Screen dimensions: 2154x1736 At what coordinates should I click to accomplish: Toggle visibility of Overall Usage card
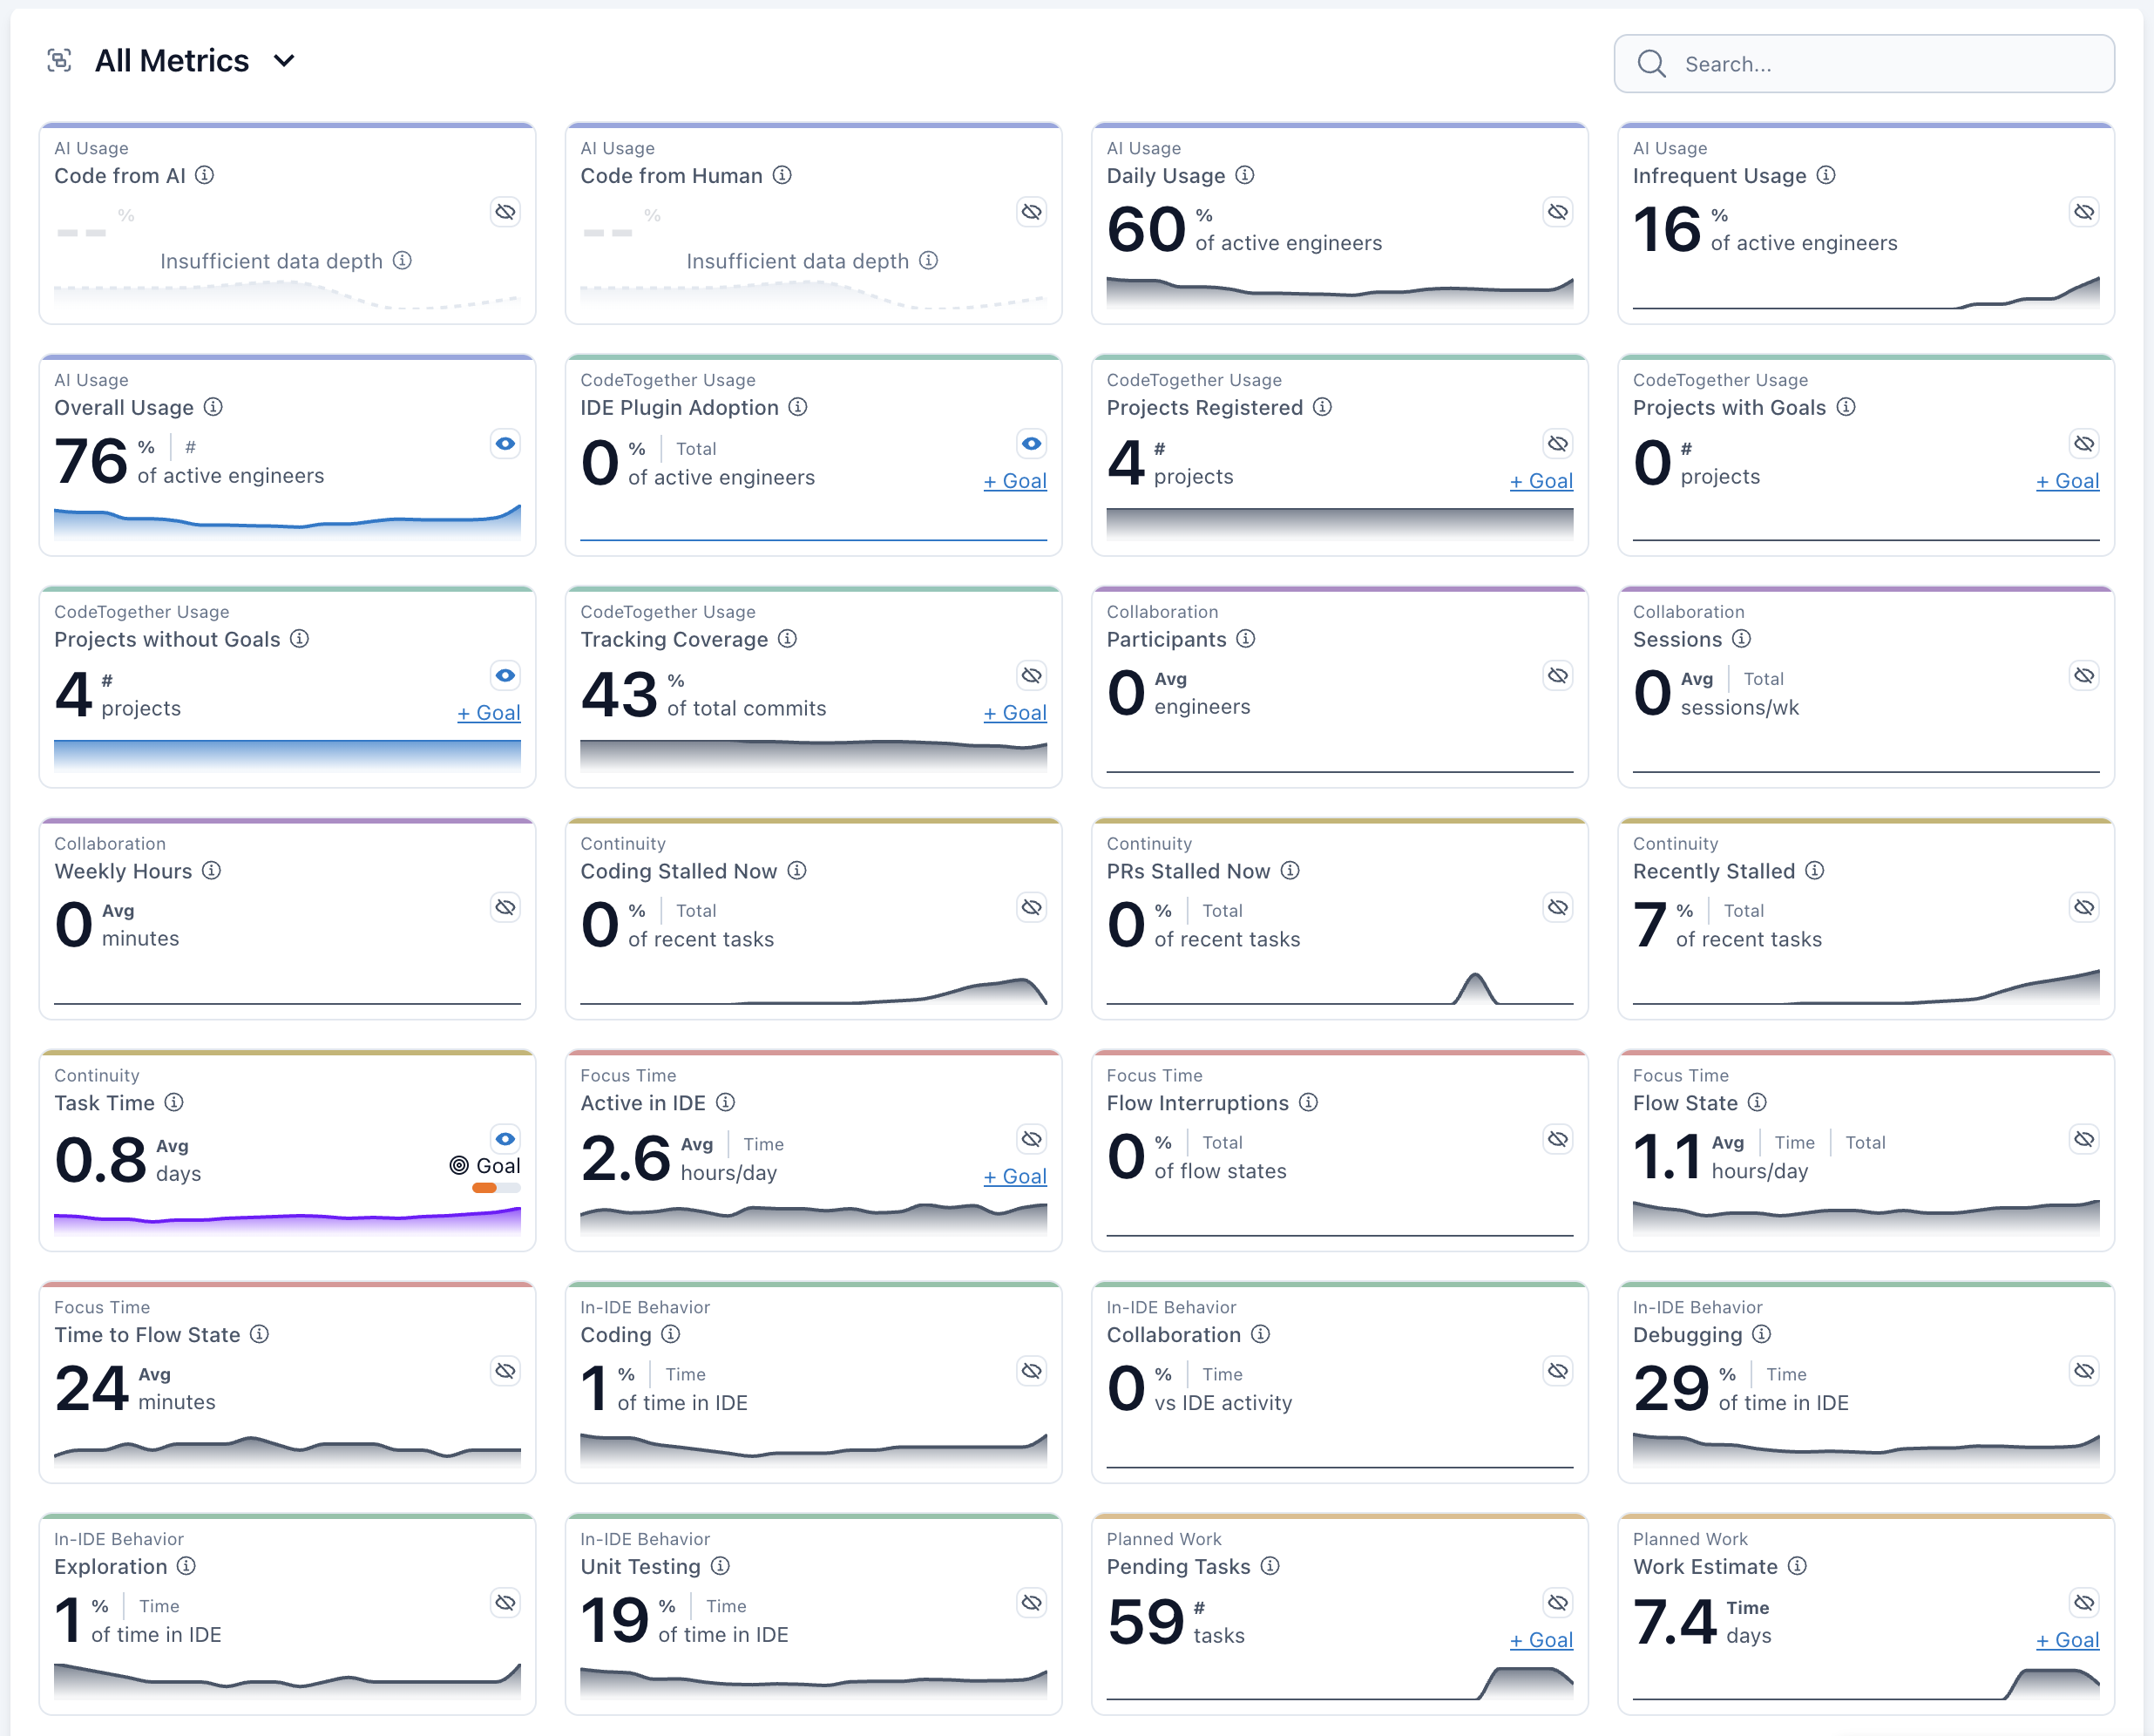(x=505, y=443)
